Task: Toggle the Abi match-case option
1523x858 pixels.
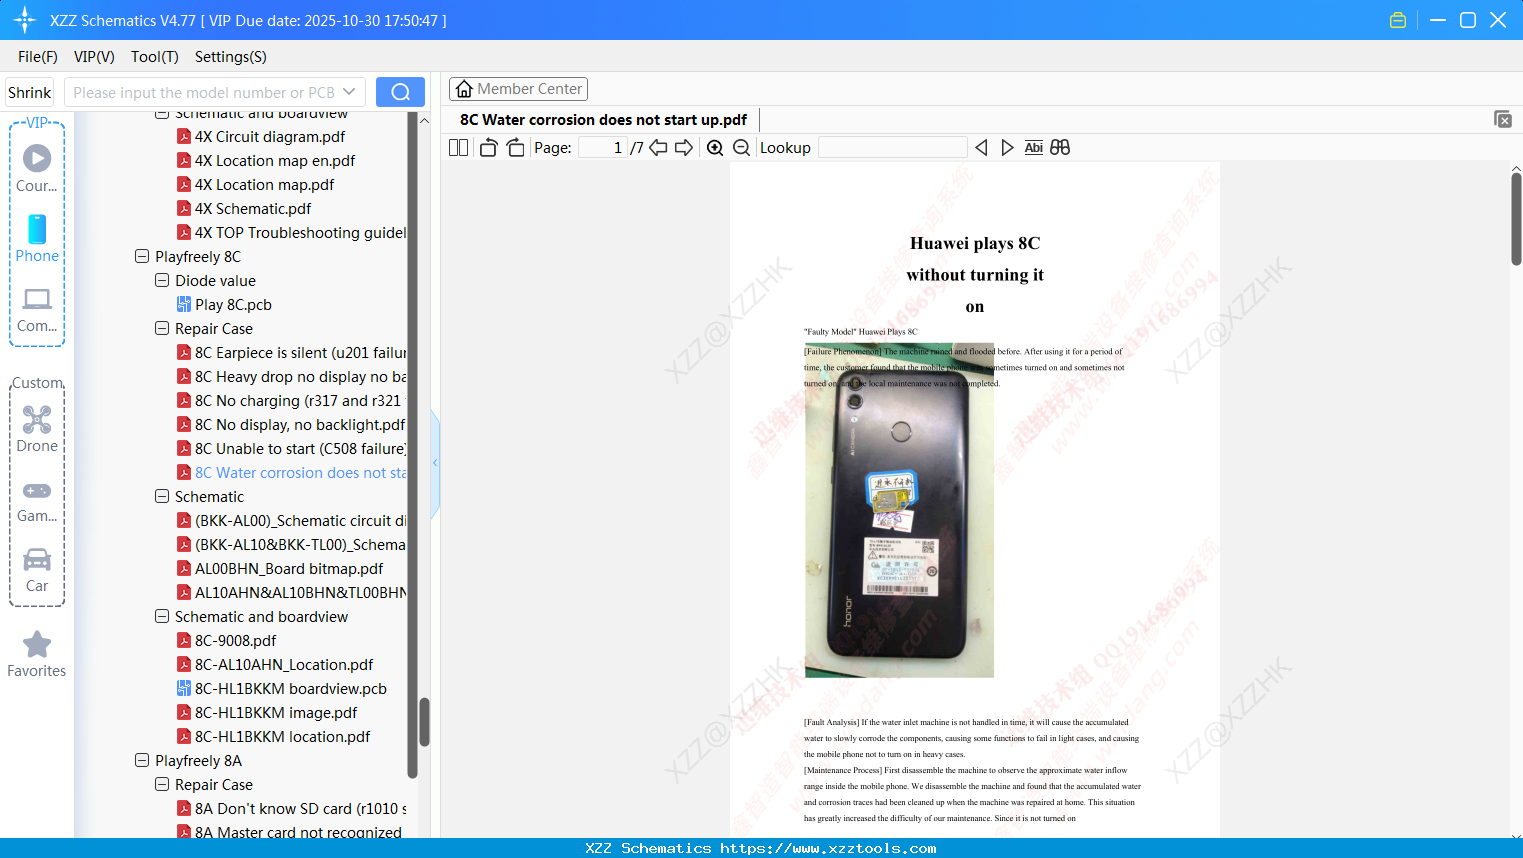Action: coord(1034,148)
